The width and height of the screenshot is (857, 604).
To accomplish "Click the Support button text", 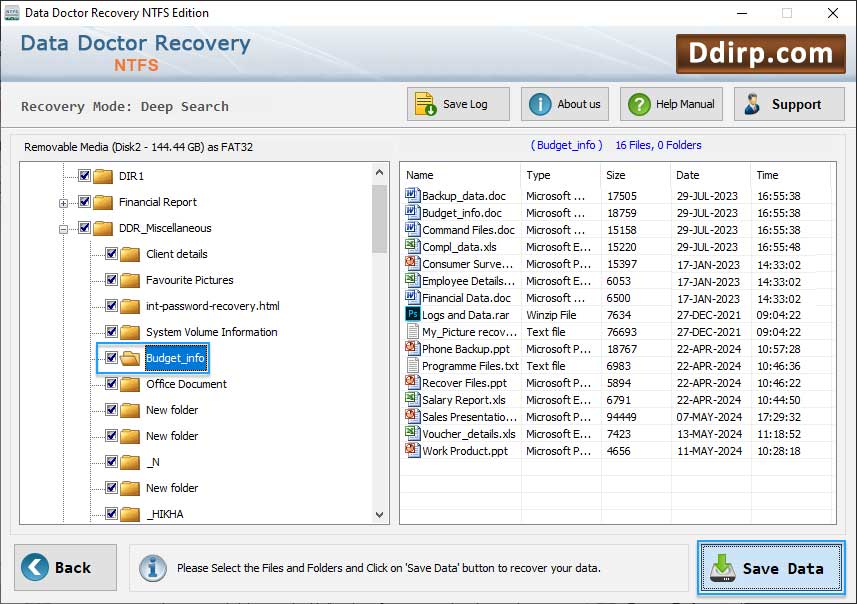I will pos(796,104).
